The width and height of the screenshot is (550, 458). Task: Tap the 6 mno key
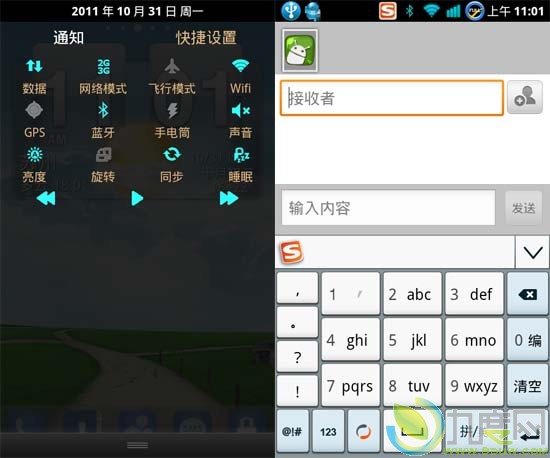click(474, 339)
